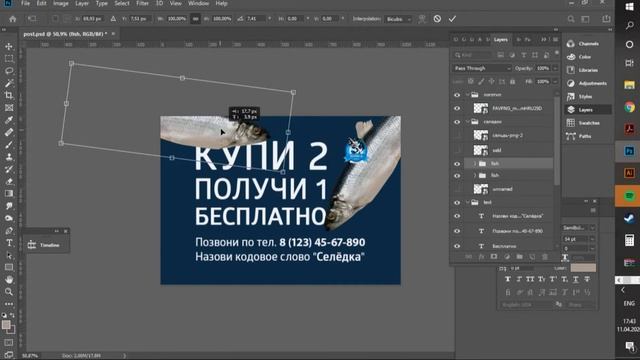This screenshot has width=640, height=360.
Task: Open the Filter menu
Action: click(142, 3)
